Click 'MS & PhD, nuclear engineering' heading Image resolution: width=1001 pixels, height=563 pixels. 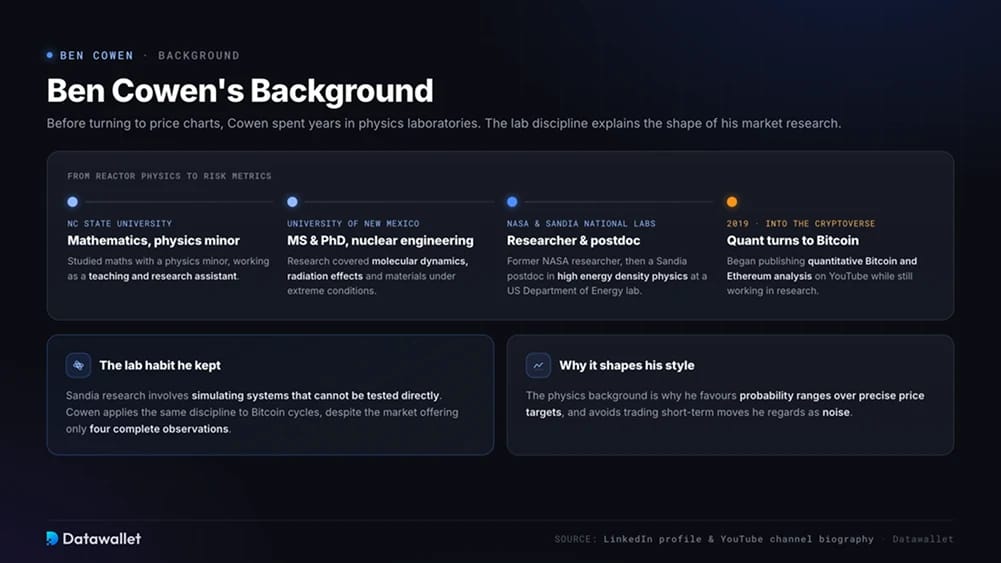380,241
